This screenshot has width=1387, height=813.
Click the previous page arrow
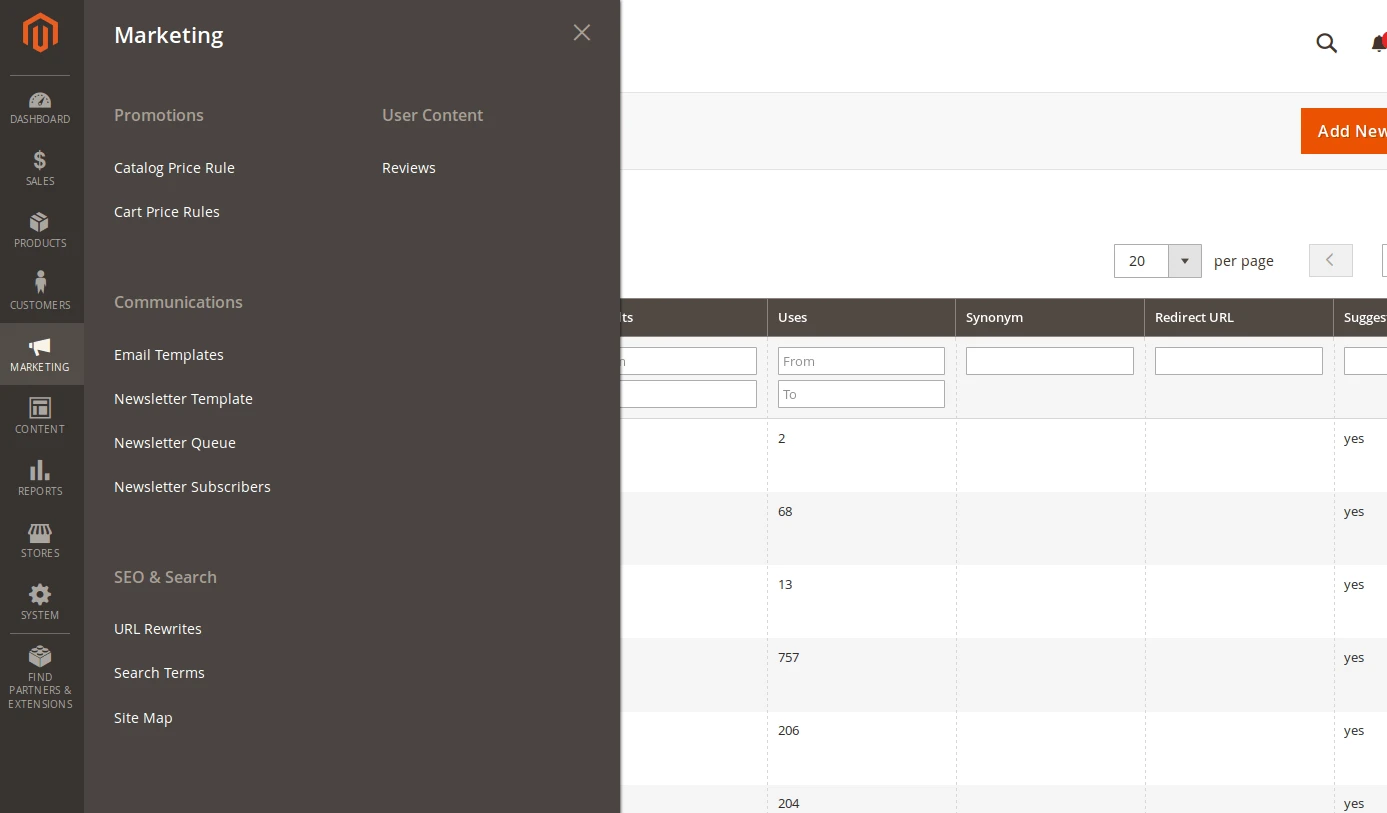point(1330,260)
